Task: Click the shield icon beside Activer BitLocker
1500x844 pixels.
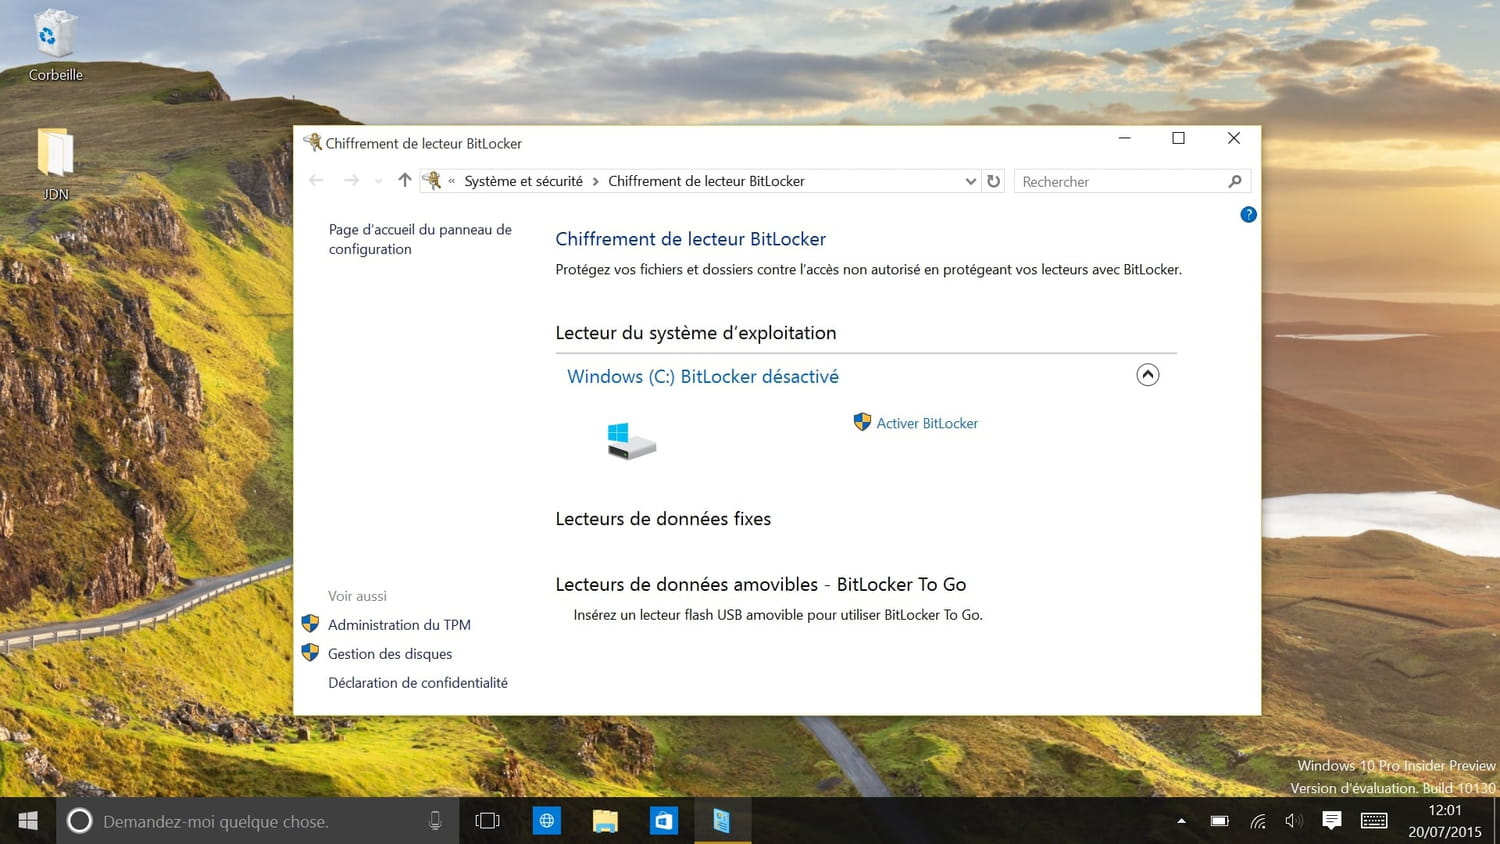Action: click(862, 422)
